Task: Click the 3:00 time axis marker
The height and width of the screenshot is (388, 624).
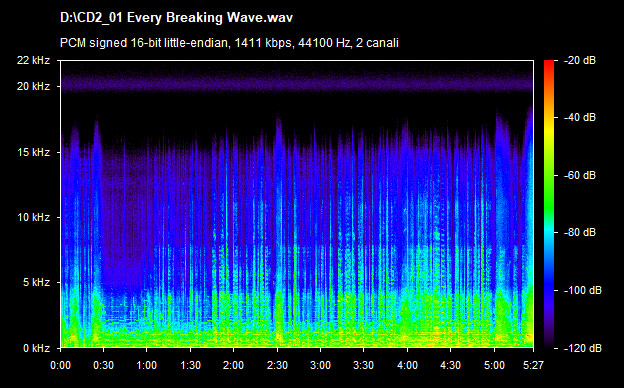Action: 320,365
